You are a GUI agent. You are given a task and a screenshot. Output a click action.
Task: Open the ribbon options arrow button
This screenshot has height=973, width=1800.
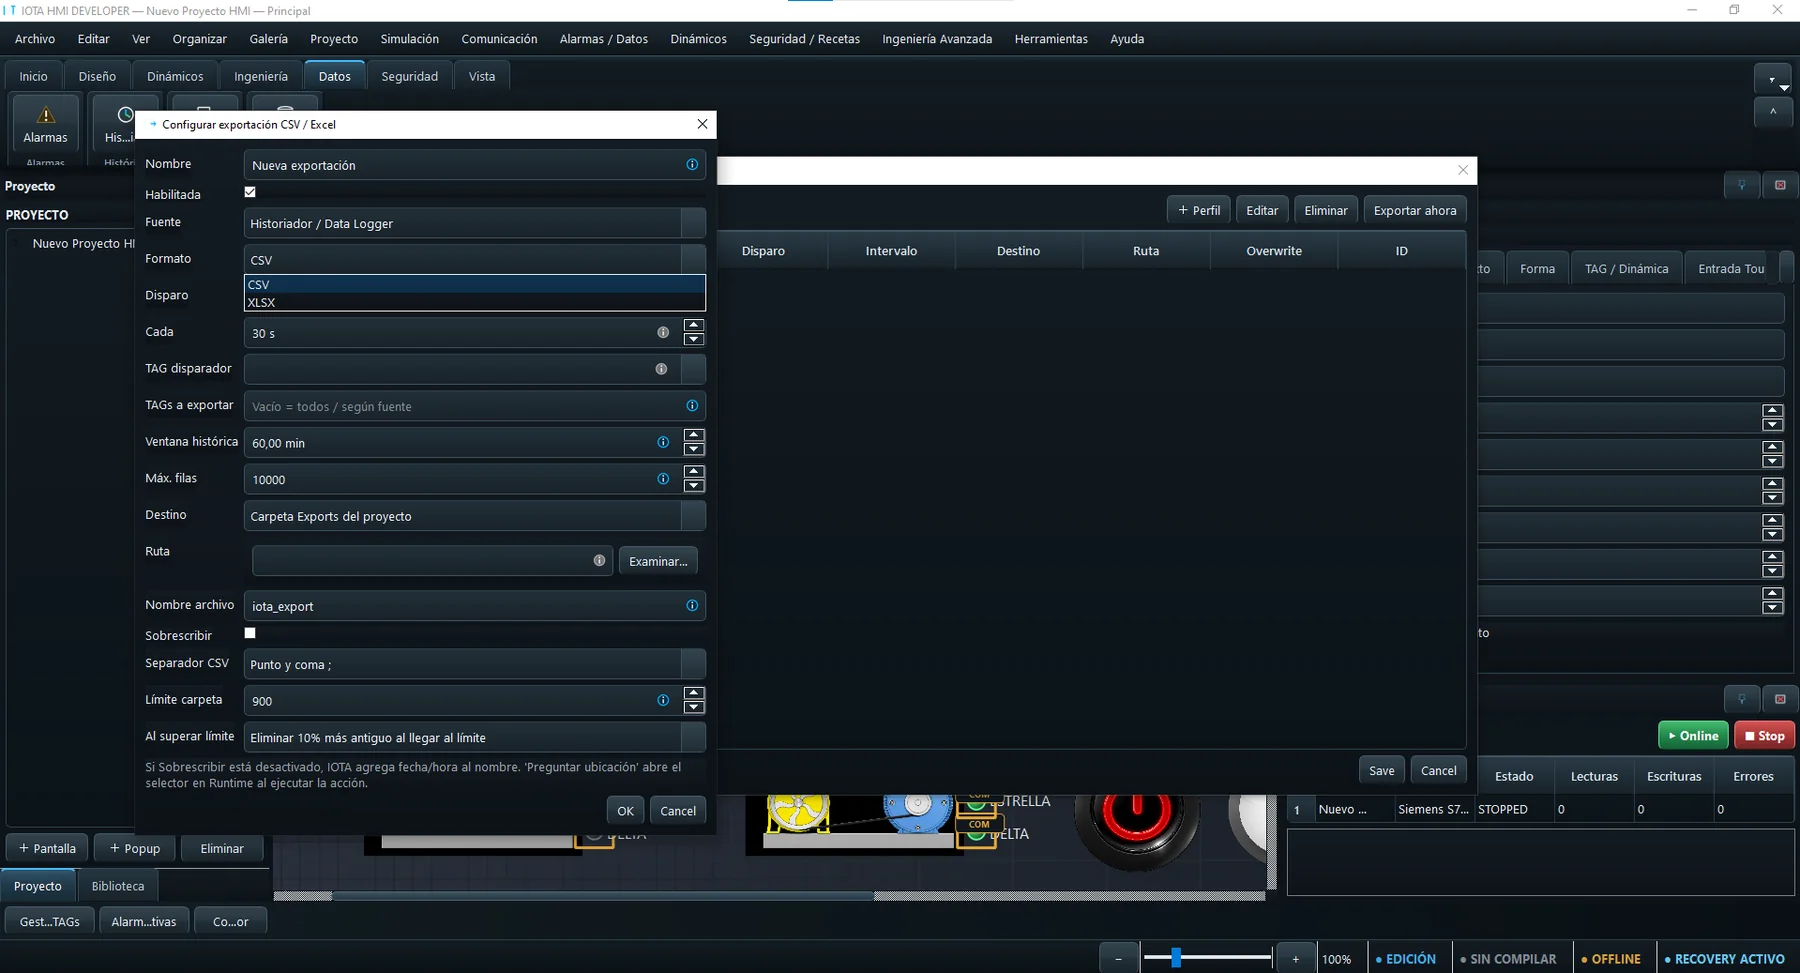(1772, 78)
